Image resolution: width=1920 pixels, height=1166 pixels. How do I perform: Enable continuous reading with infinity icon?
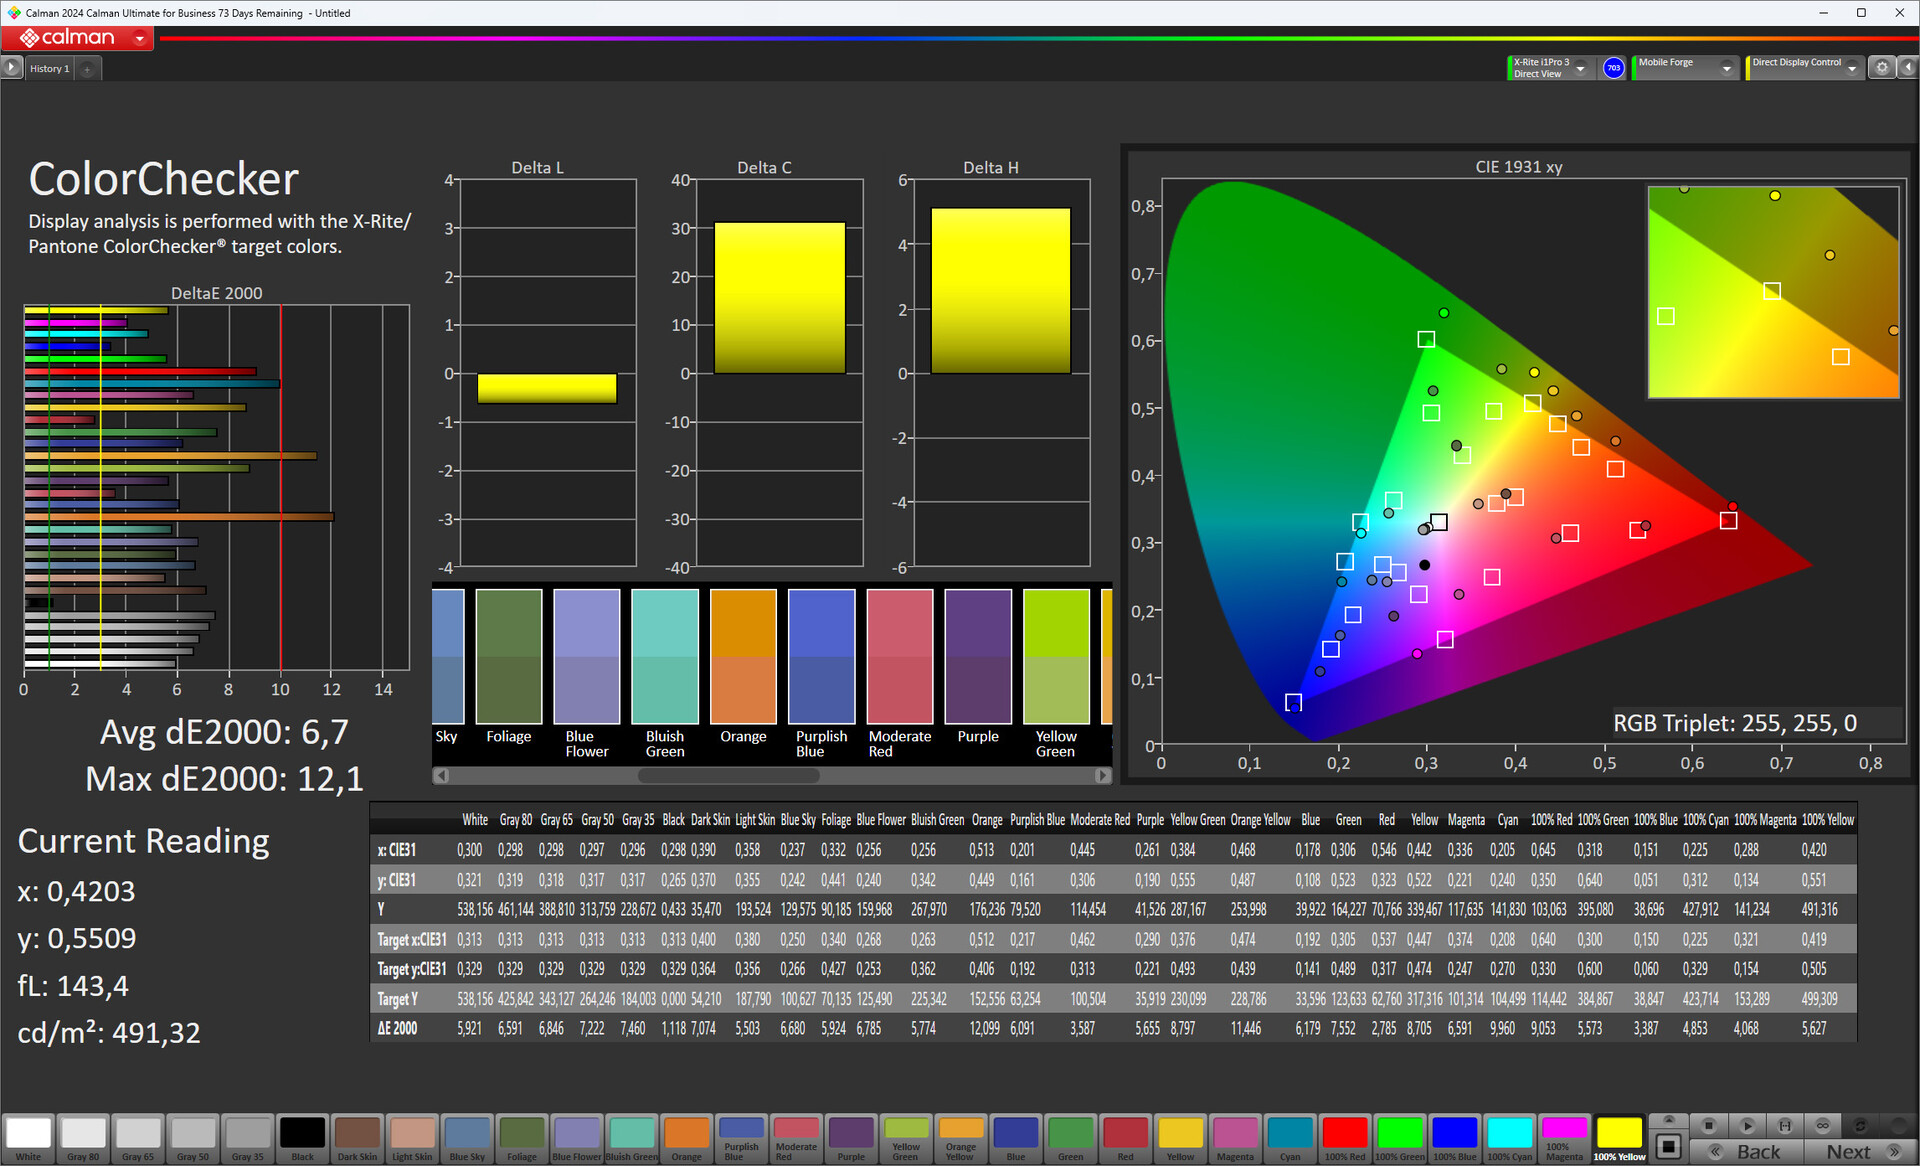pyautogui.click(x=1823, y=1125)
